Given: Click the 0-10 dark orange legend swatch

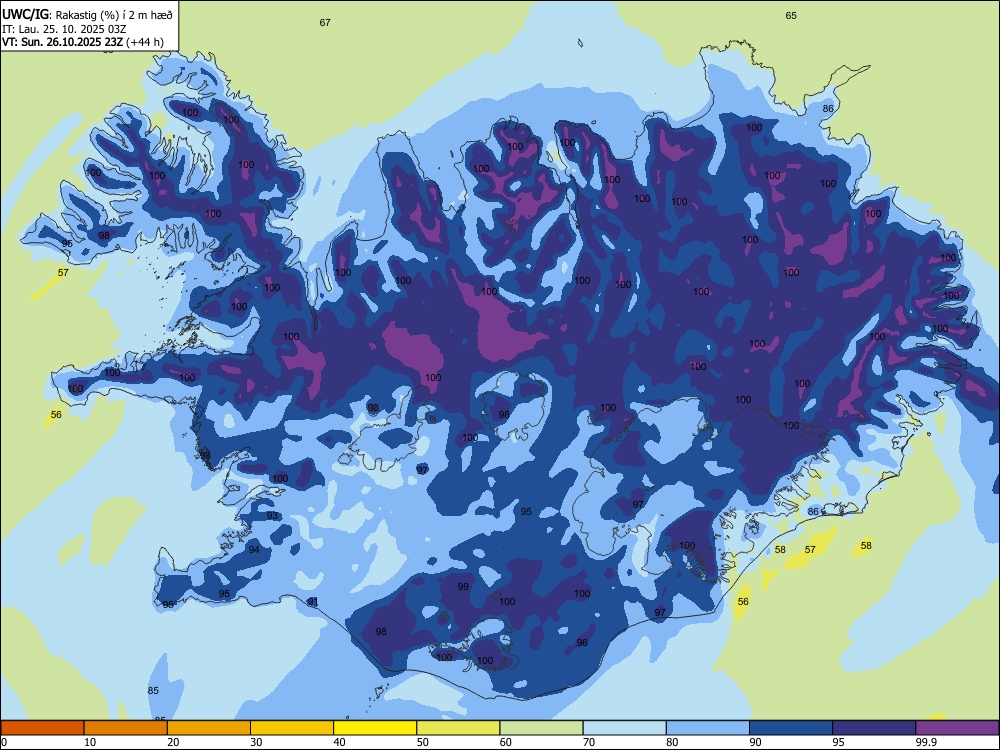Looking at the screenshot, I should click(x=43, y=728).
